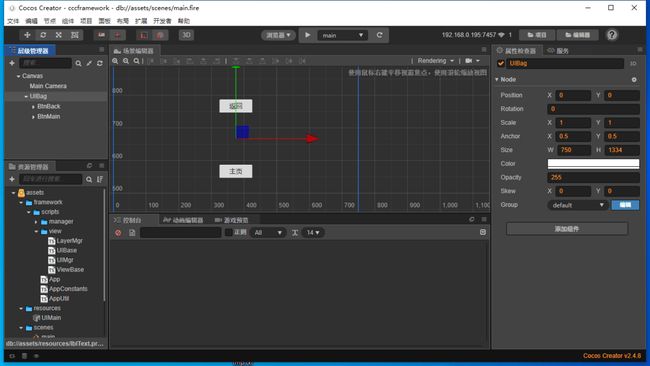
Task: Open the project folder button
Action: (x=537, y=35)
